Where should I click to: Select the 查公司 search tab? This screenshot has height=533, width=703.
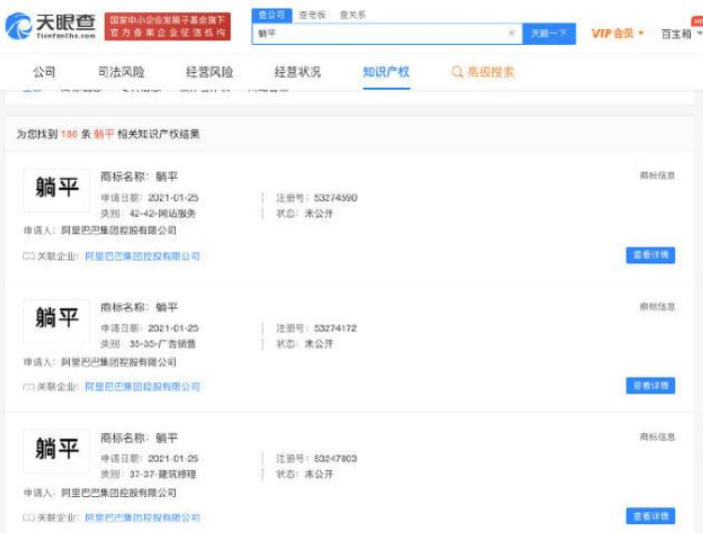(272, 15)
